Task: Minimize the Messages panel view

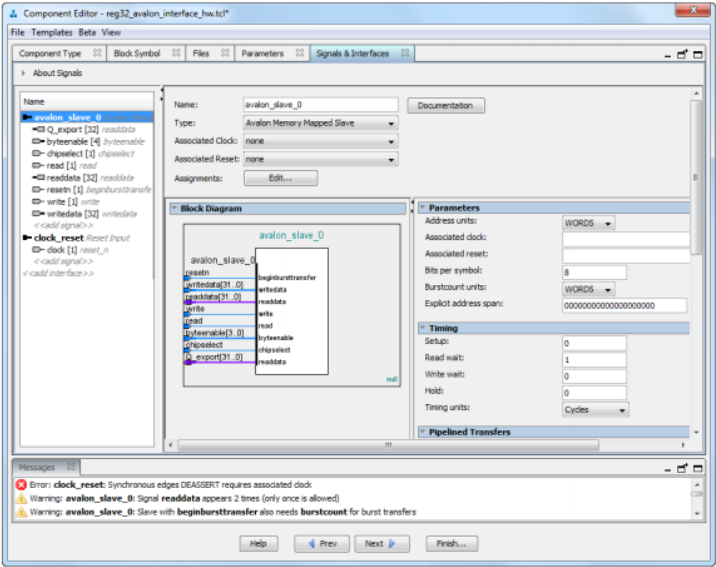Action: (x=668, y=469)
